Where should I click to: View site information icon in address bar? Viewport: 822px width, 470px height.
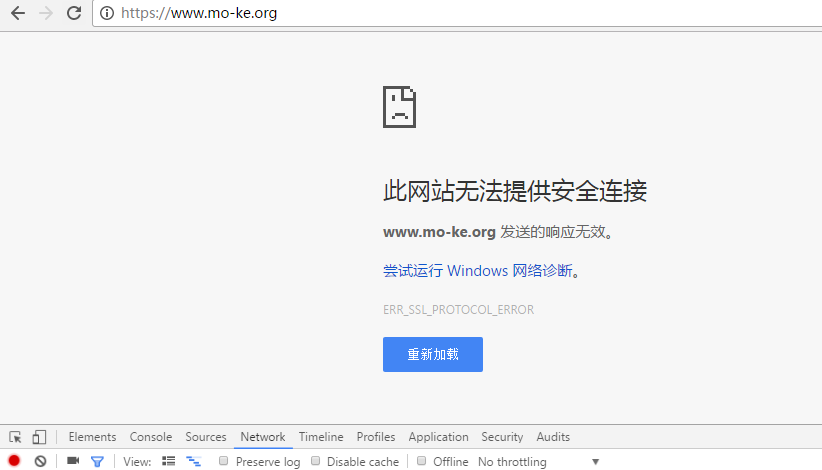pyautogui.click(x=107, y=13)
